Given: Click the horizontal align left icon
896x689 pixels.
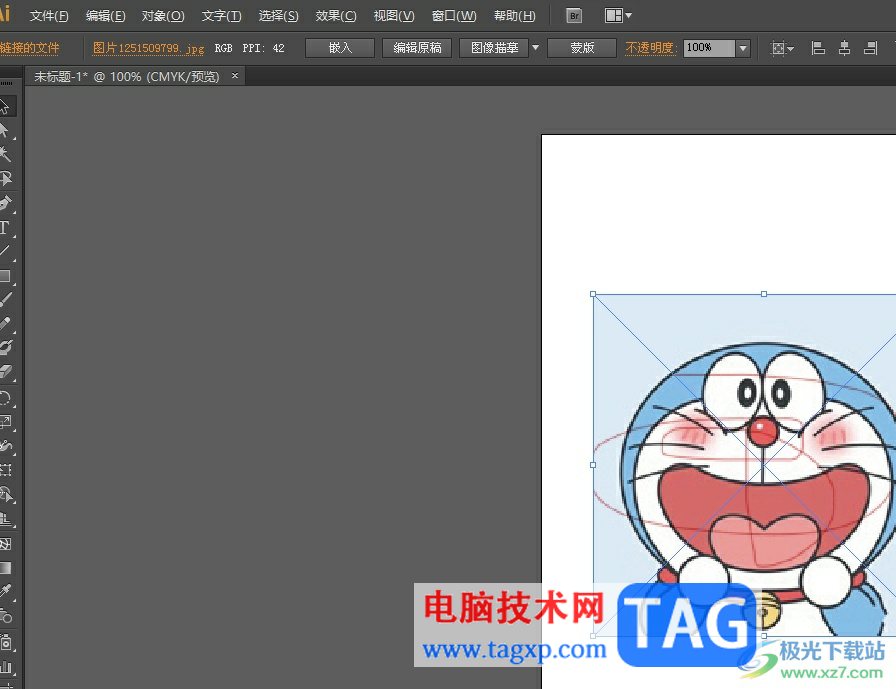Looking at the screenshot, I should coord(818,48).
